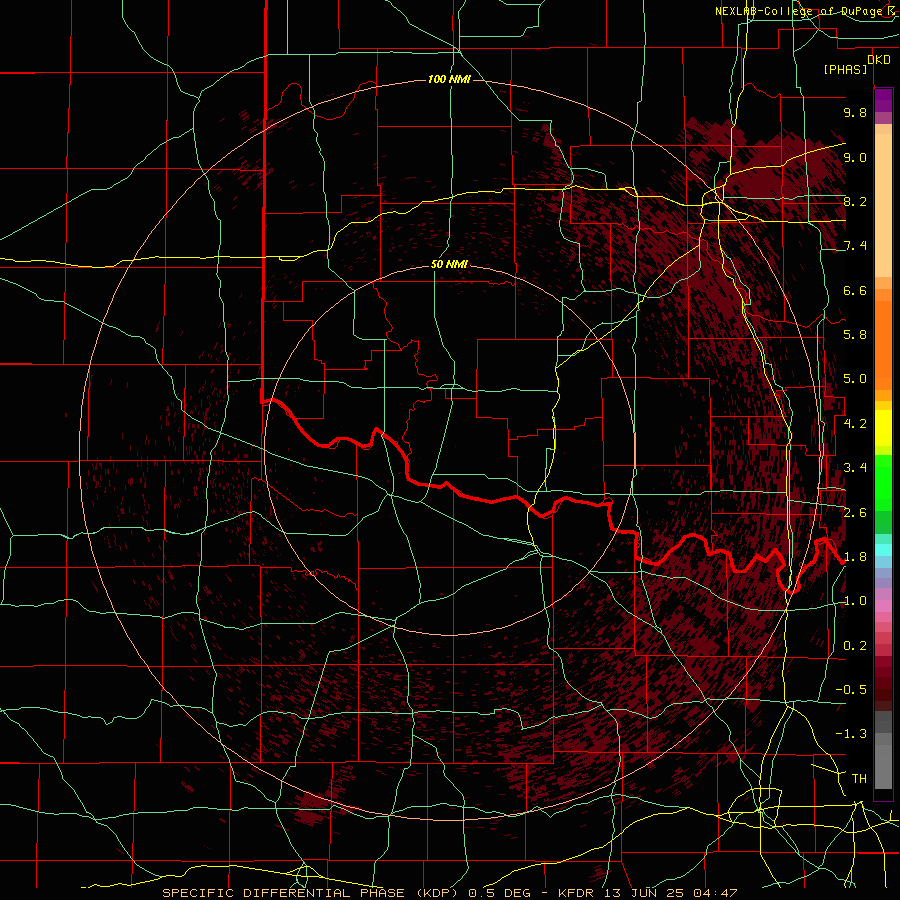Select the -1.3 scale value
Image resolution: width=900 pixels, height=900 pixels.
click(851, 735)
